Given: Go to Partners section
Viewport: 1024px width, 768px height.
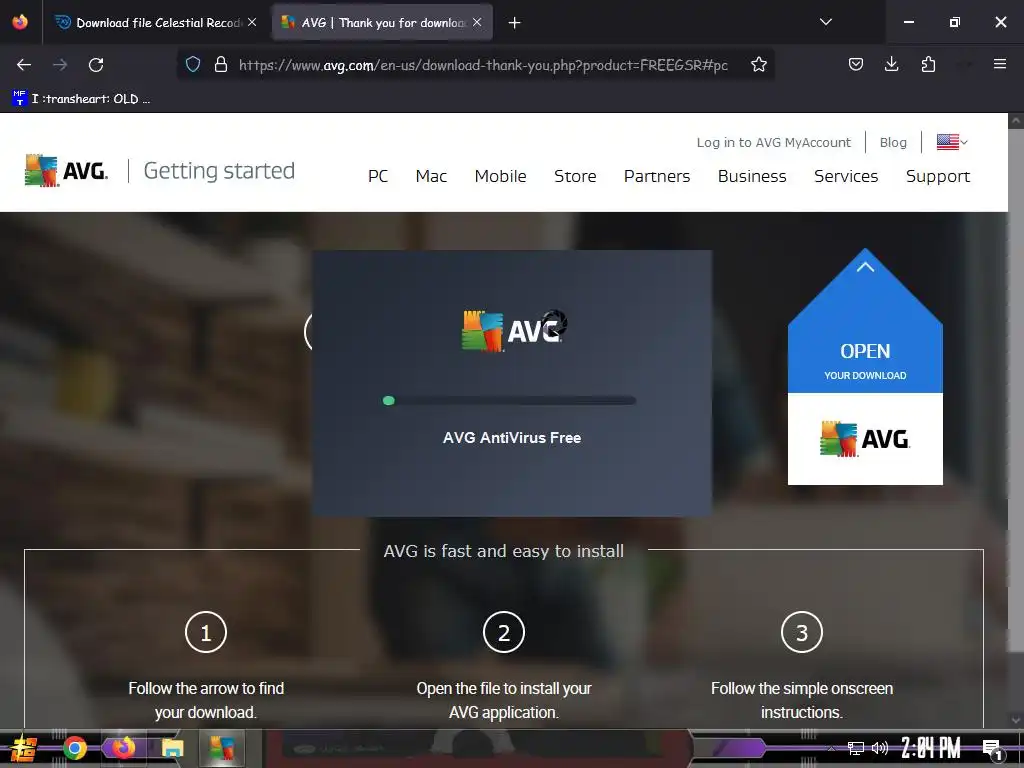Looking at the screenshot, I should point(656,176).
